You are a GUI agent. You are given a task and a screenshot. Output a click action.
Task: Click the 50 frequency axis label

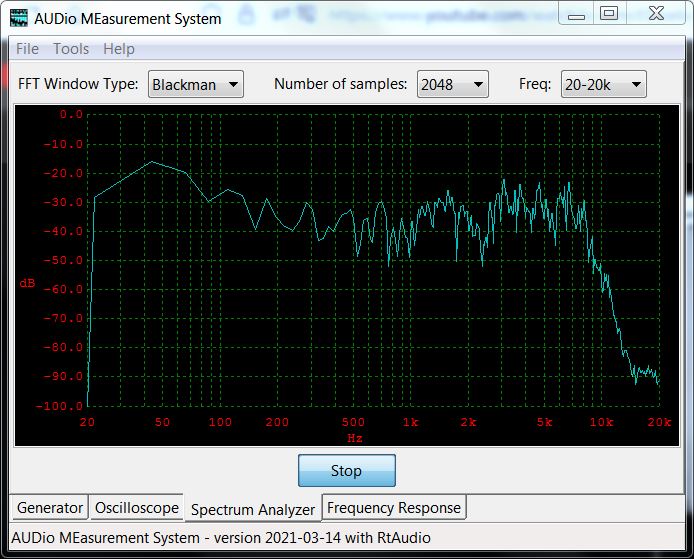tap(162, 422)
